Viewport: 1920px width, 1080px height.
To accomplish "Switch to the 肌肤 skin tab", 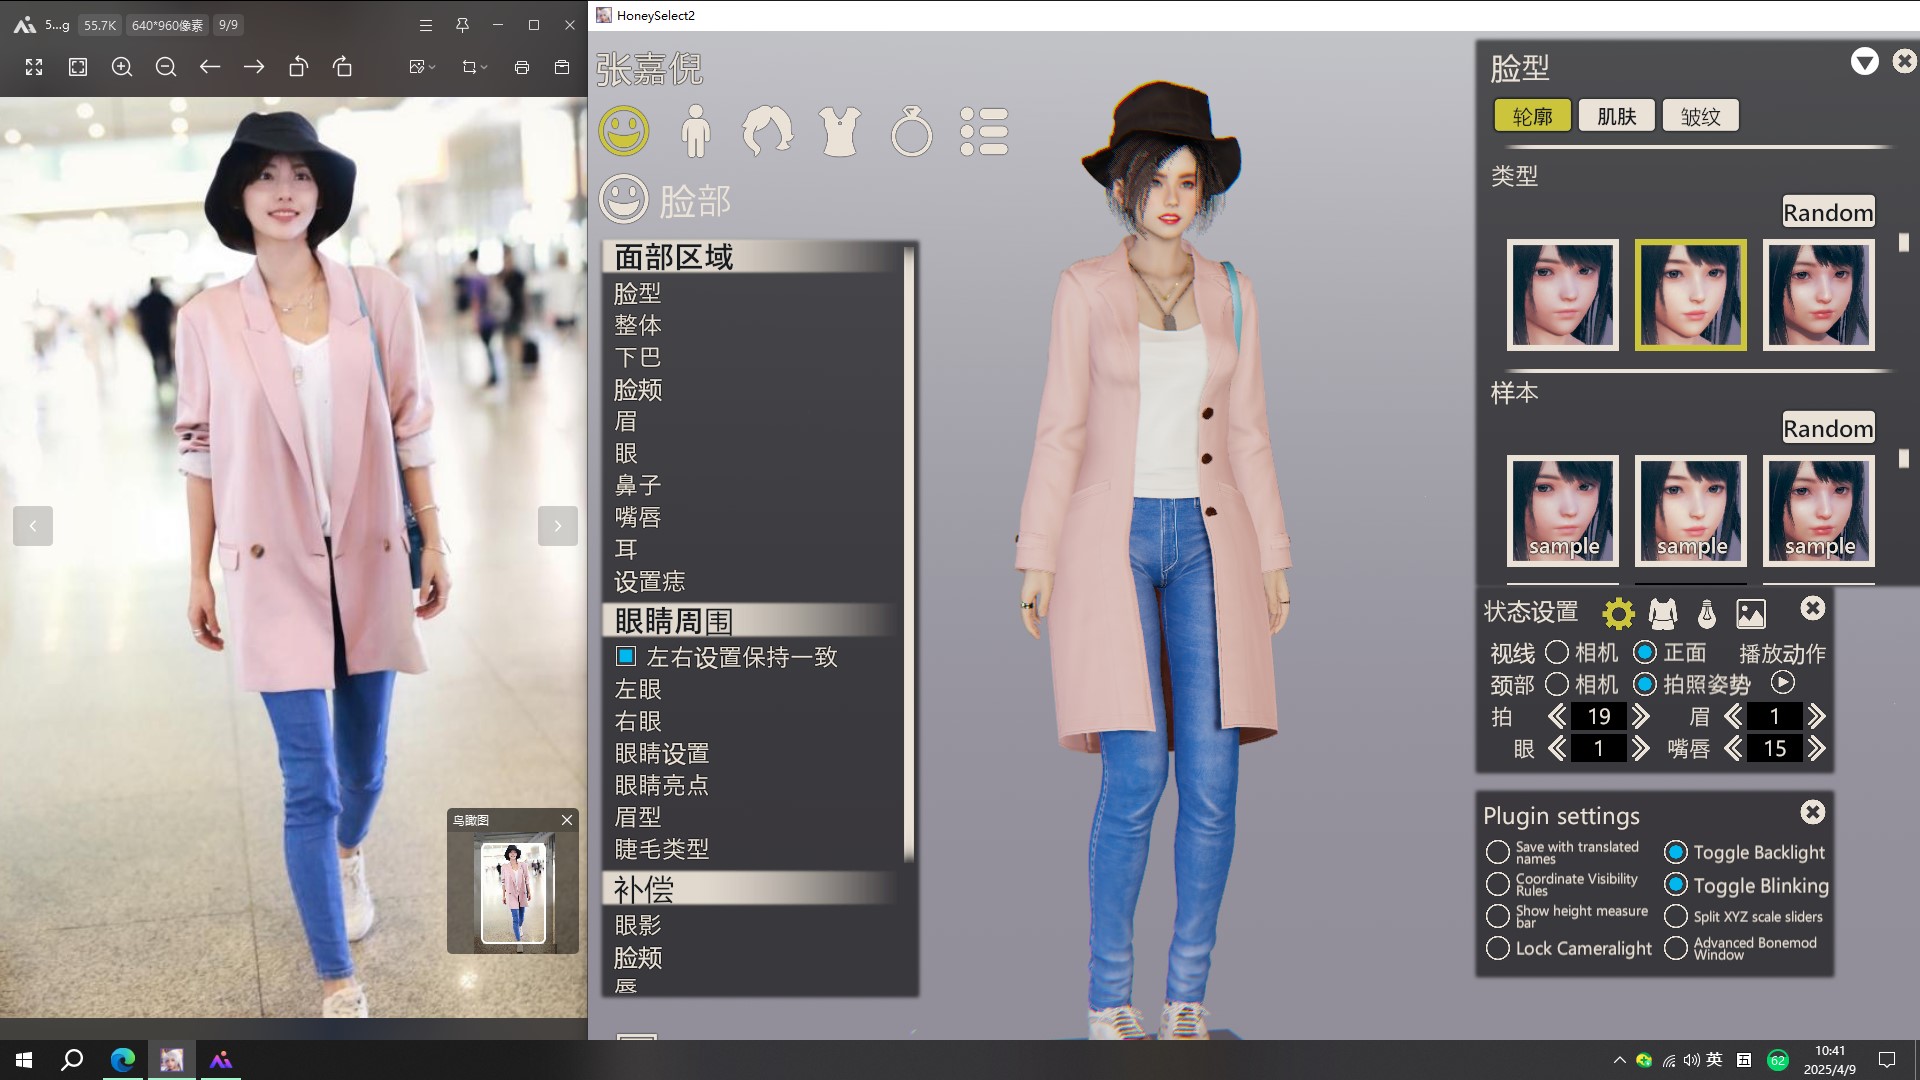I will [1616, 116].
